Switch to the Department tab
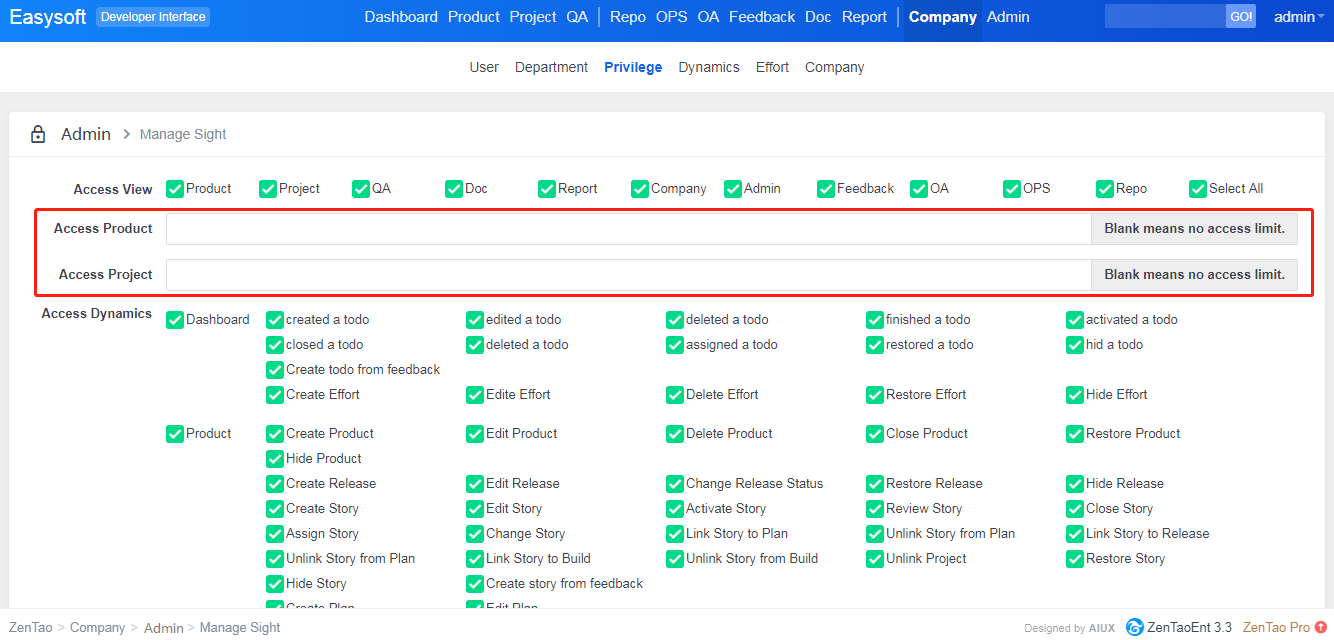Screen dimensions: 1334x640 tap(551, 67)
